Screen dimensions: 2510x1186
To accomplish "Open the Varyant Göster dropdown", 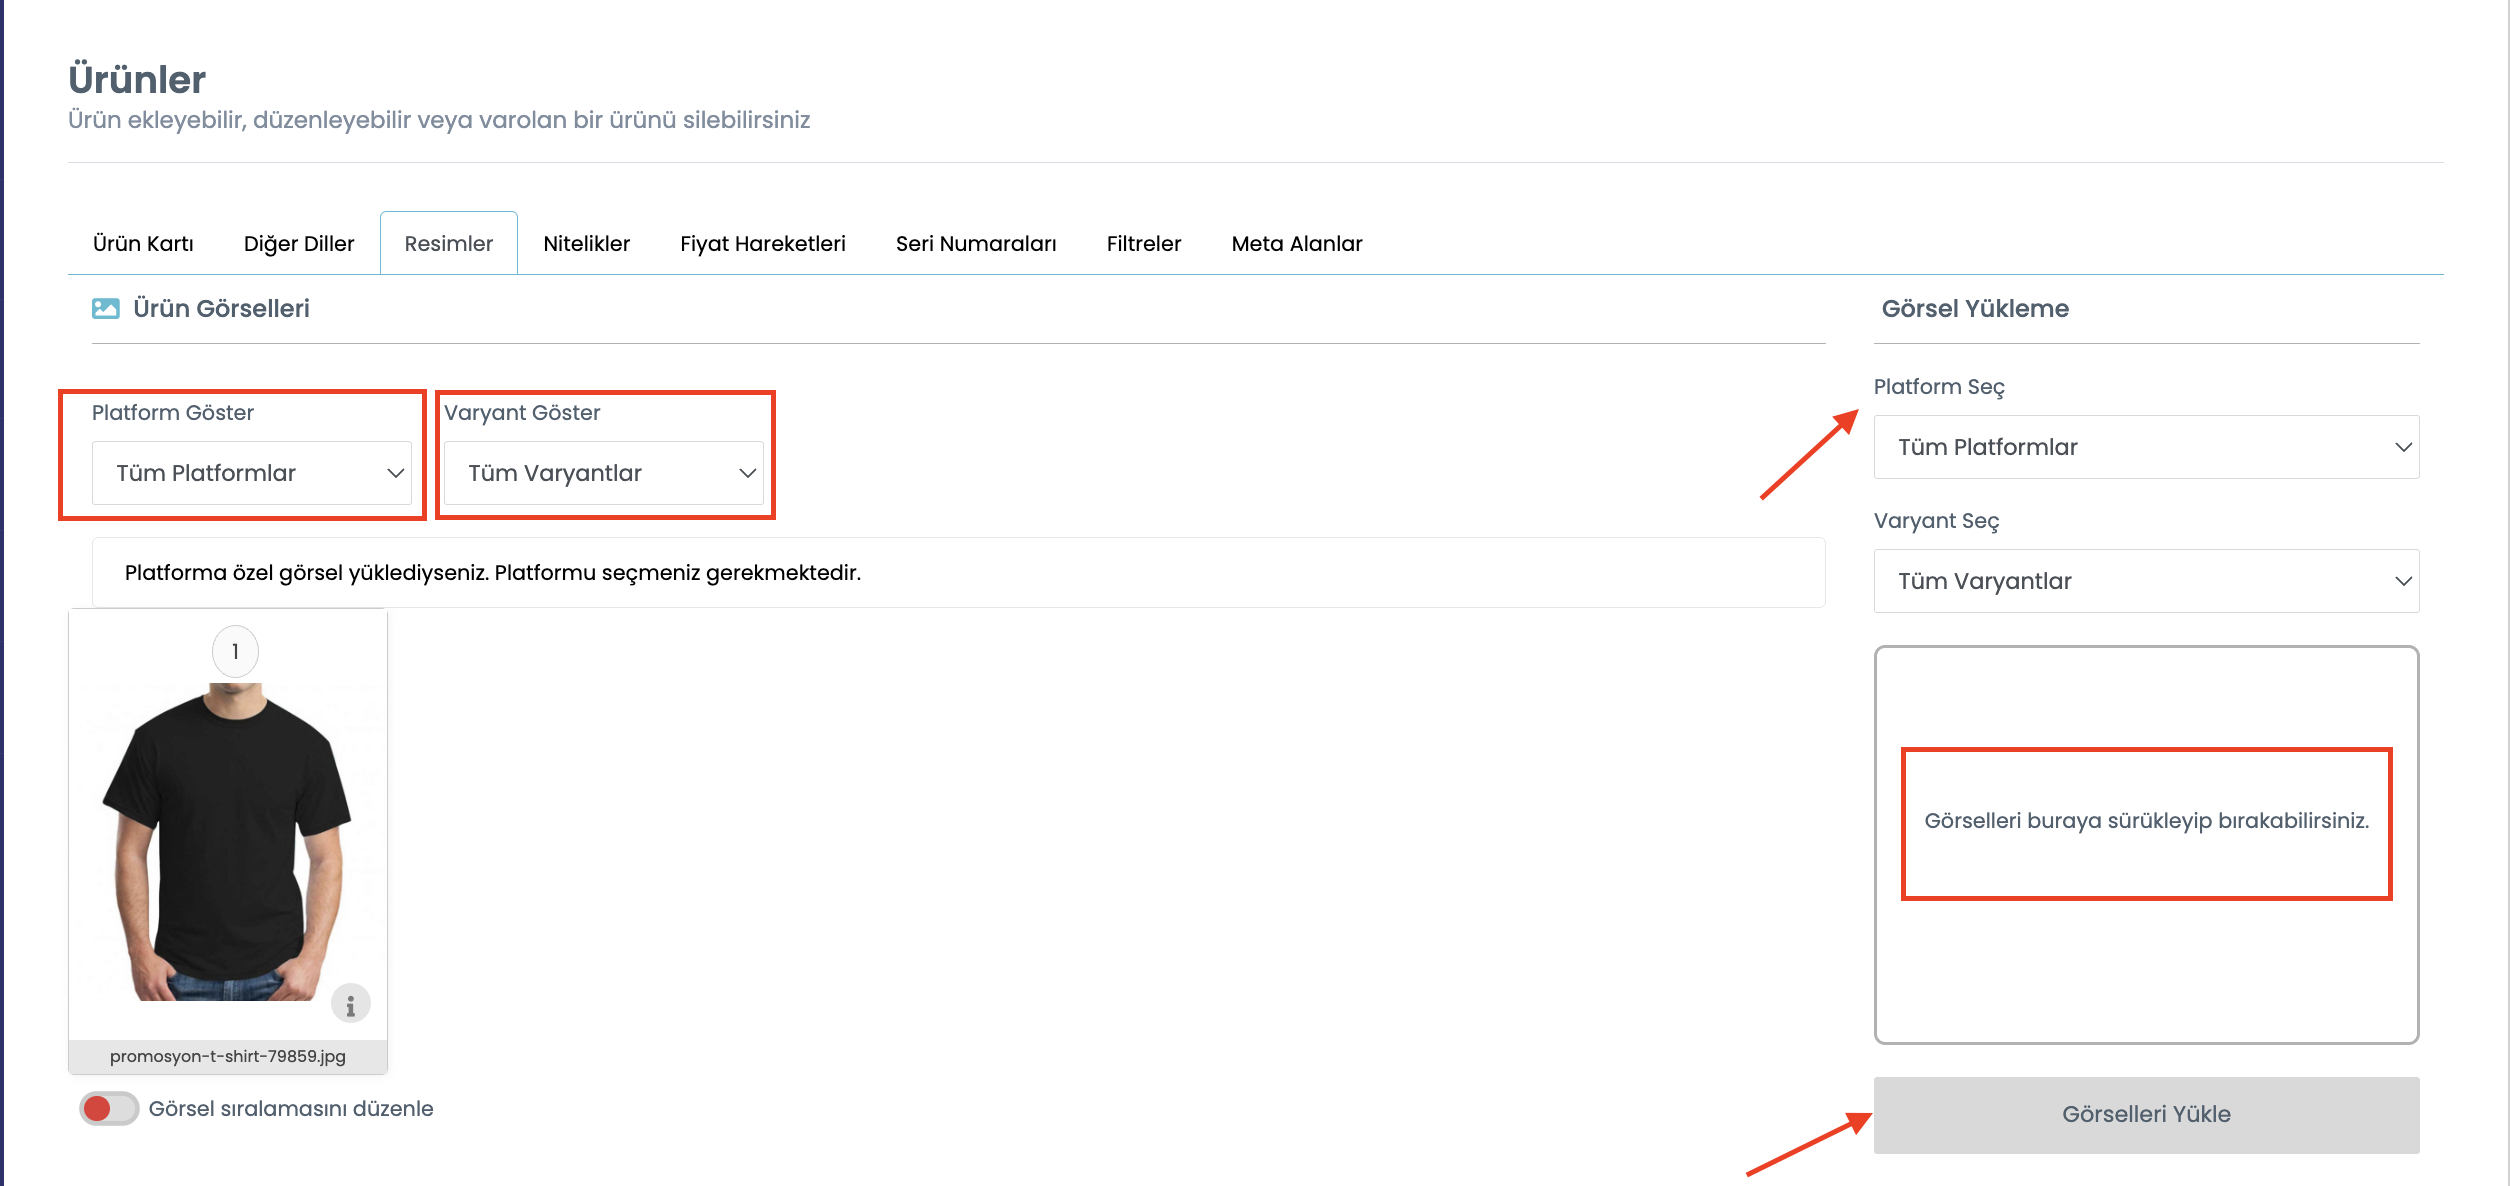I will 604,473.
